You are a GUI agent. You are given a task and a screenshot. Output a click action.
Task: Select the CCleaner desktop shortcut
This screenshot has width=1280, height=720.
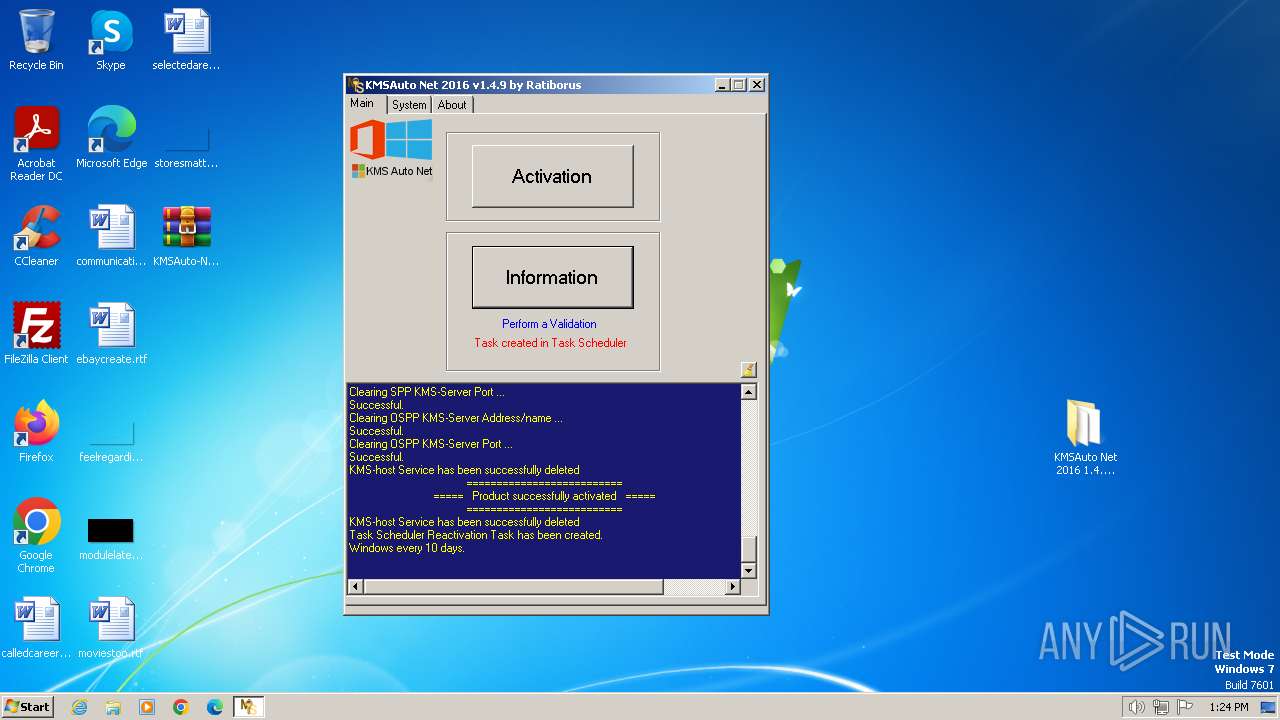36,236
